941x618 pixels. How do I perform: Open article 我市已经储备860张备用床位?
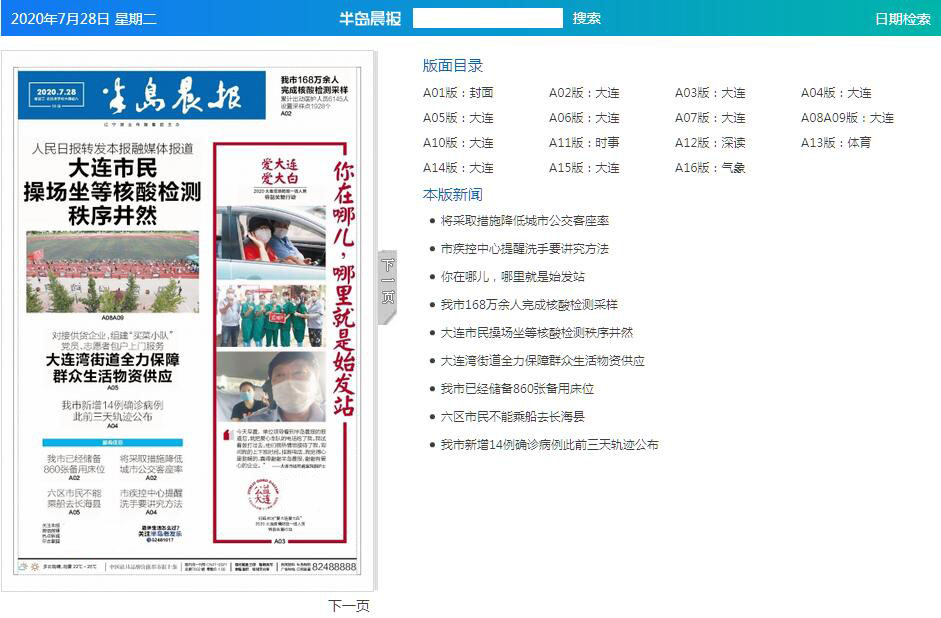pyautogui.click(x=517, y=389)
